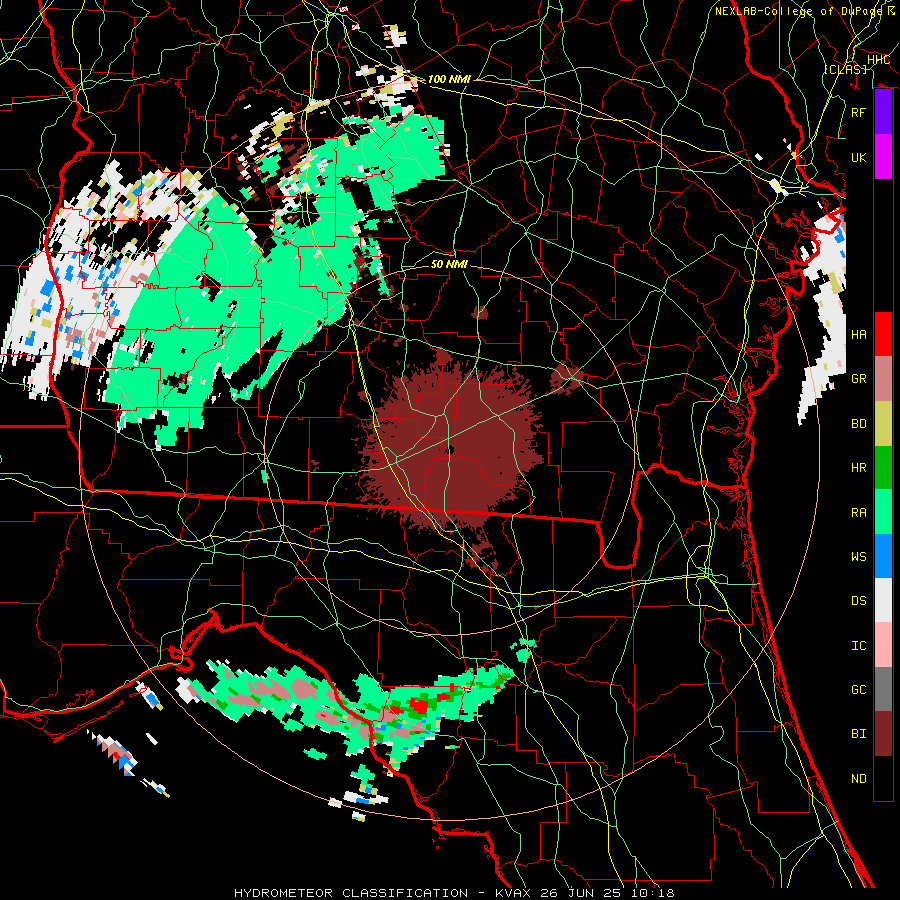Click the HA red legend swatch
Screen dimensions: 900x900
(883, 334)
